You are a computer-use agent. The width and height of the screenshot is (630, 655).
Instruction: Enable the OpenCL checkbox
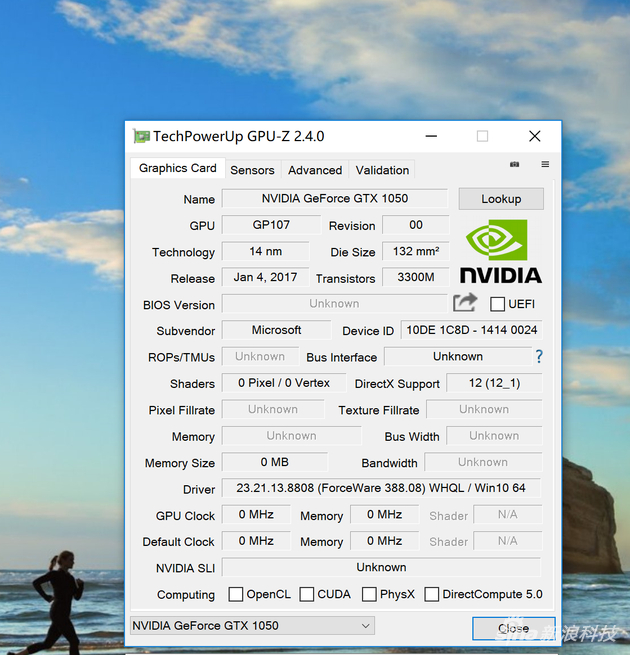tap(236, 594)
